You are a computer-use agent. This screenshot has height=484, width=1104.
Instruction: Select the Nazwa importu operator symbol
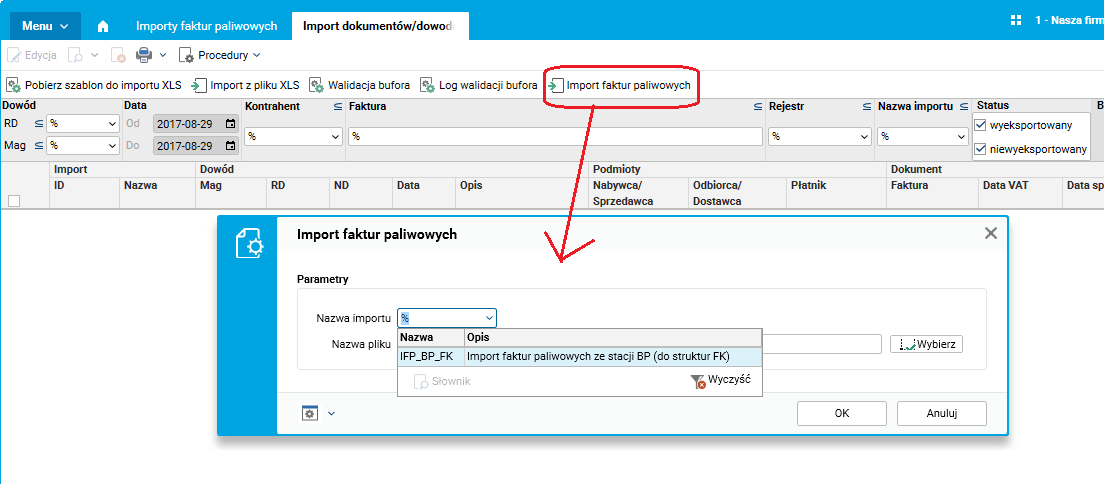click(964, 107)
